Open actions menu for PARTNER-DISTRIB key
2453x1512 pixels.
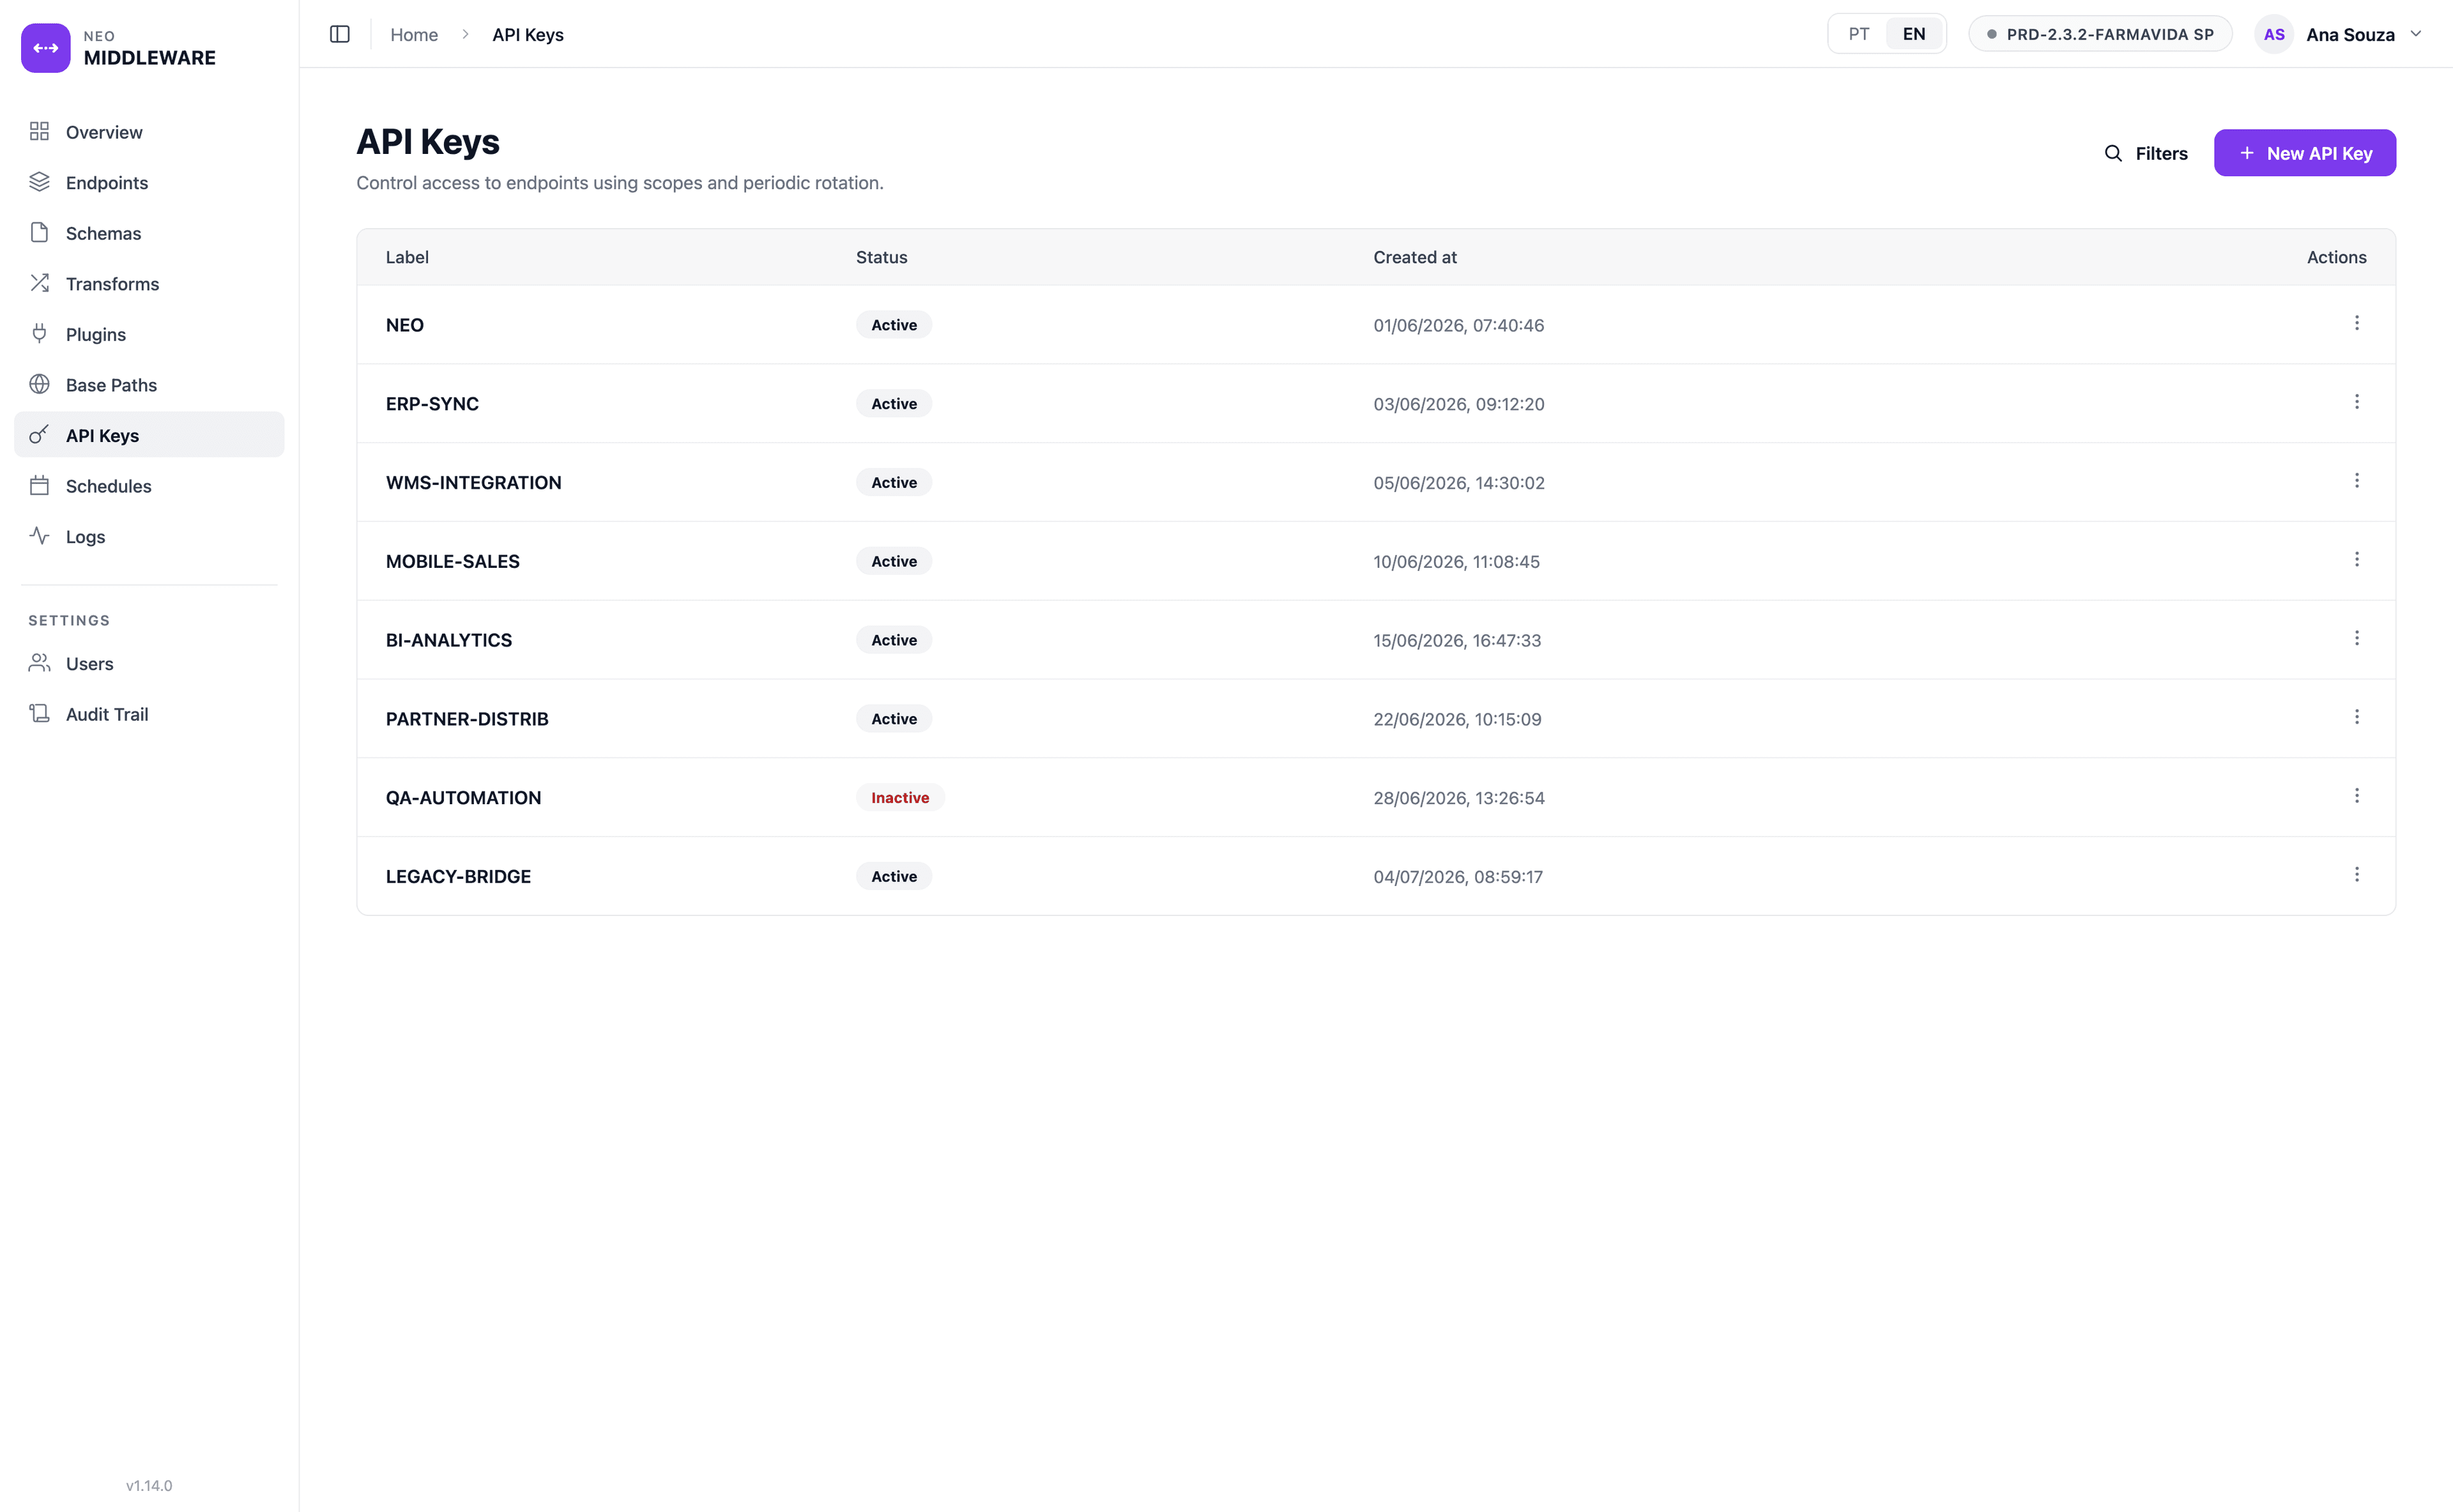(x=2357, y=717)
